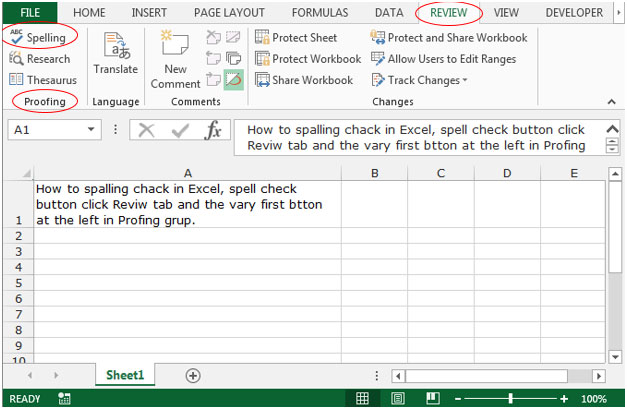Click zoom in plus button
This screenshot has height=409, width=627.
[564, 399]
